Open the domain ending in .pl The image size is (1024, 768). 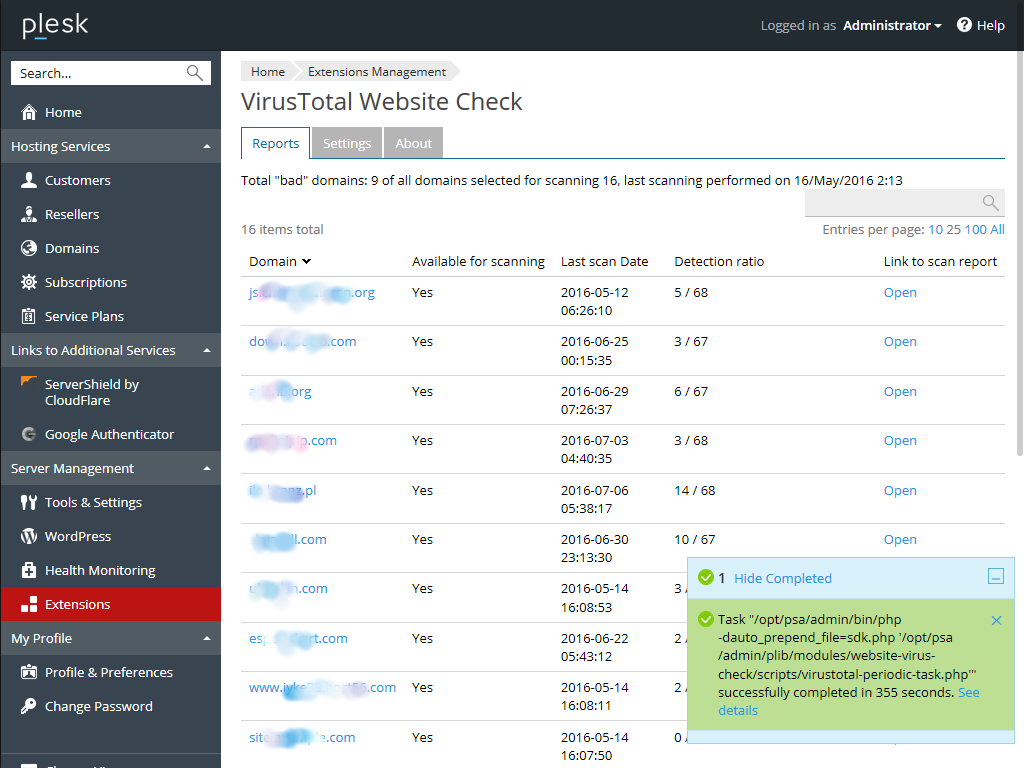[282, 490]
